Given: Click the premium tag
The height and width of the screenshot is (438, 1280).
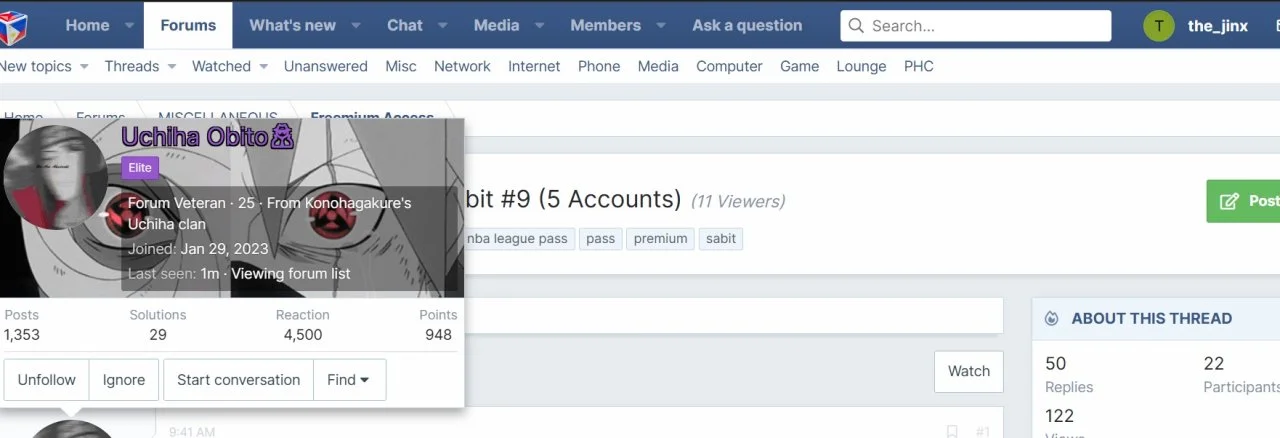Looking at the screenshot, I should point(661,239).
